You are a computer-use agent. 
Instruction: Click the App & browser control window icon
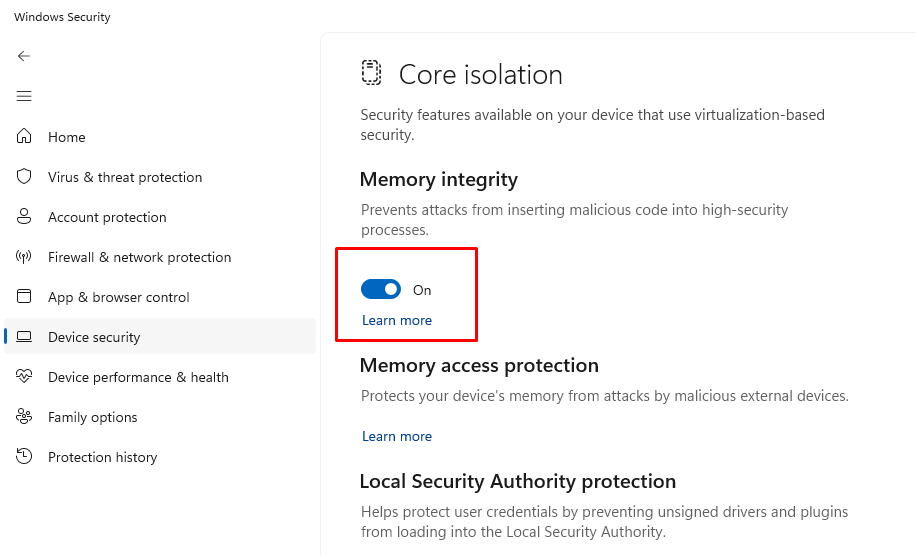(25, 297)
